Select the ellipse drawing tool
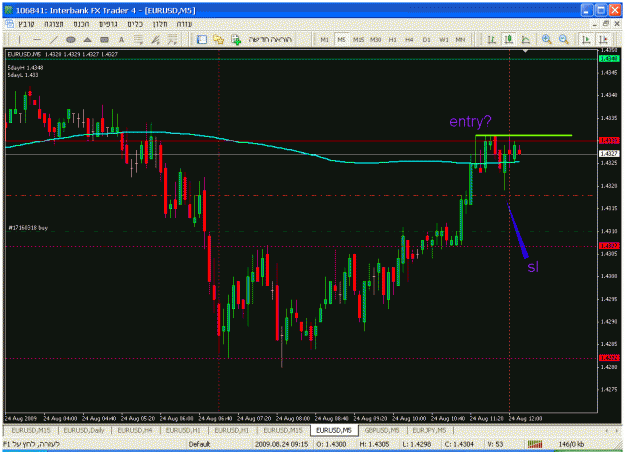Image resolution: width=625 pixels, height=452 pixels. coord(71,39)
